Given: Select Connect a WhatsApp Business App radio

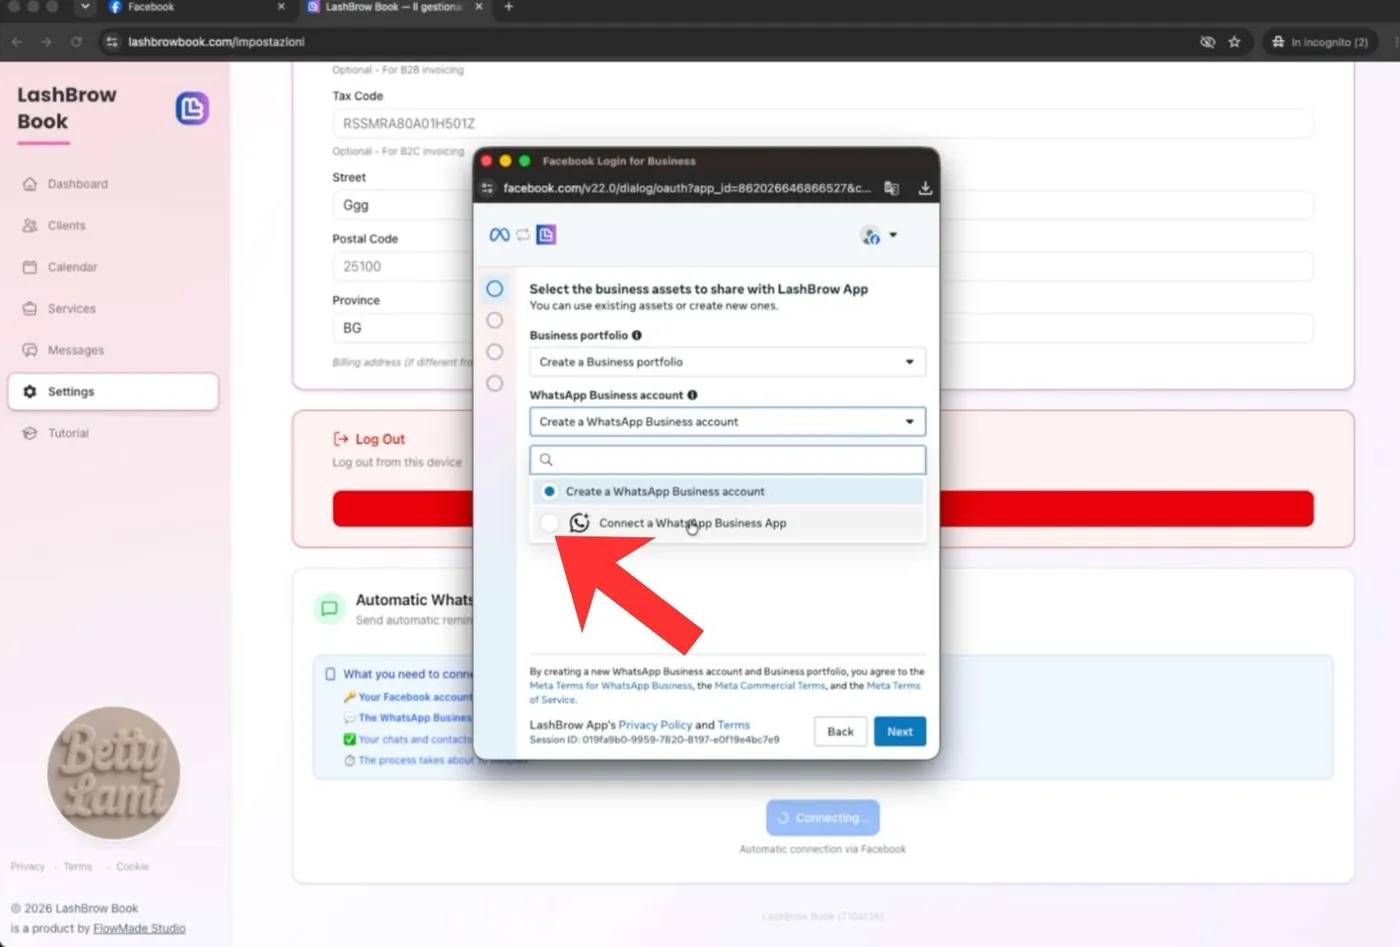Looking at the screenshot, I should 549,523.
